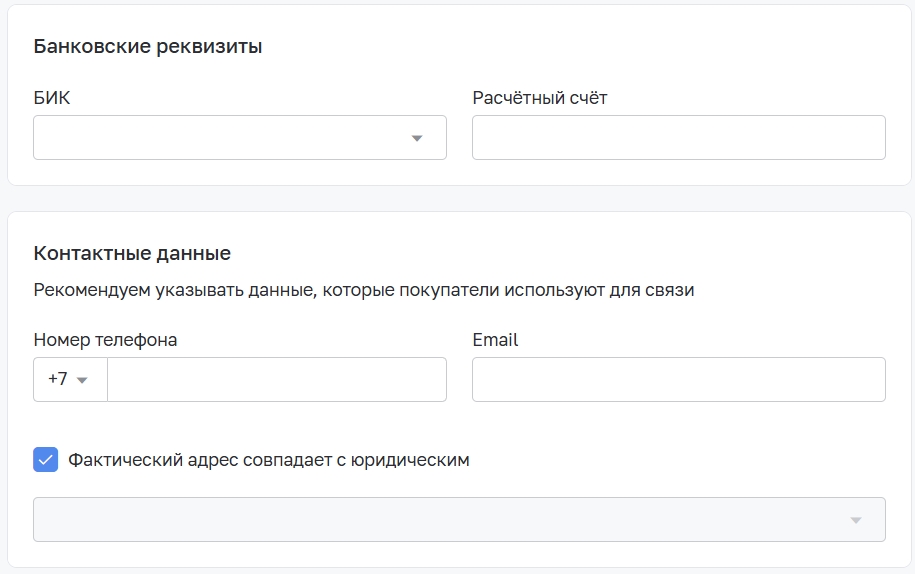Click the Банковские реквизиты section heading
Screen dimensions: 915x574
point(148,46)
